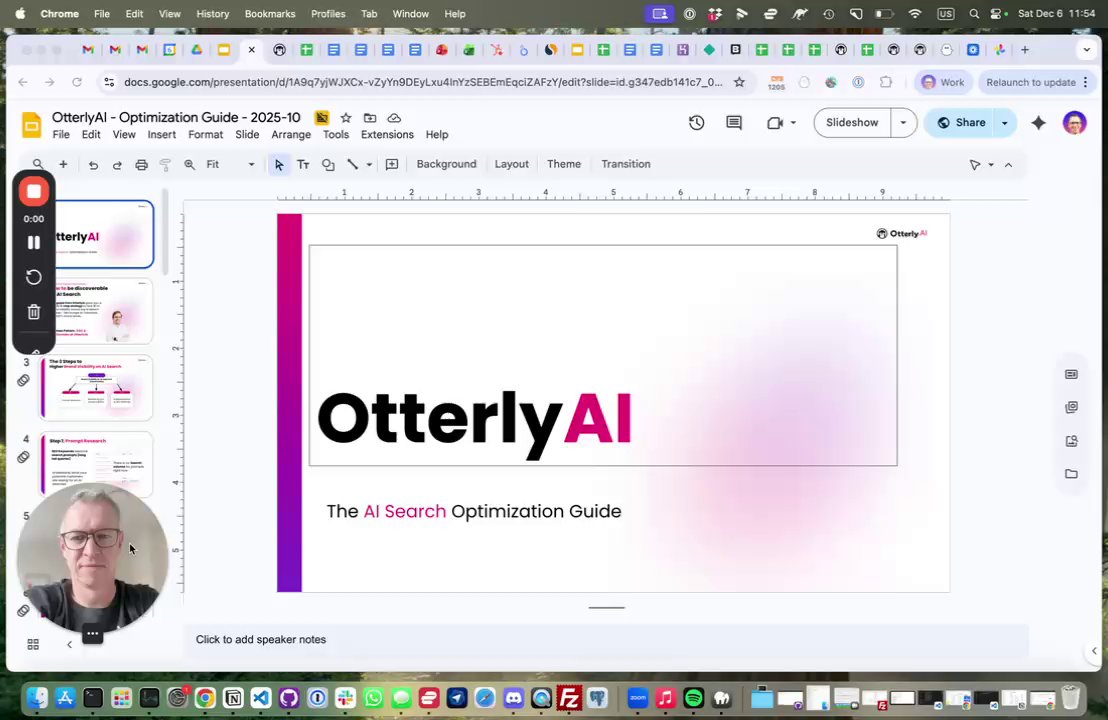Open the search menus magnifier icon

(x=37, y=164)
